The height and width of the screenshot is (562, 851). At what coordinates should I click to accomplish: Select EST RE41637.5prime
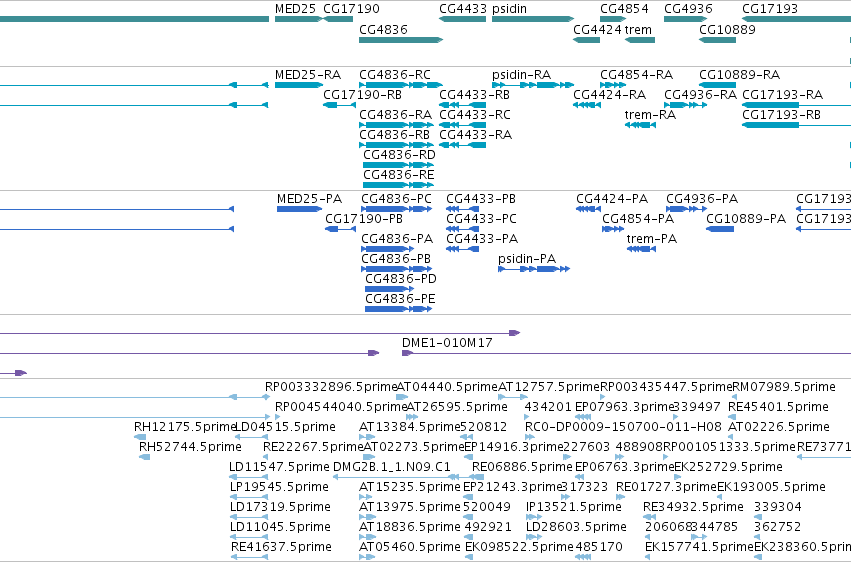click(x=281, y=547)
